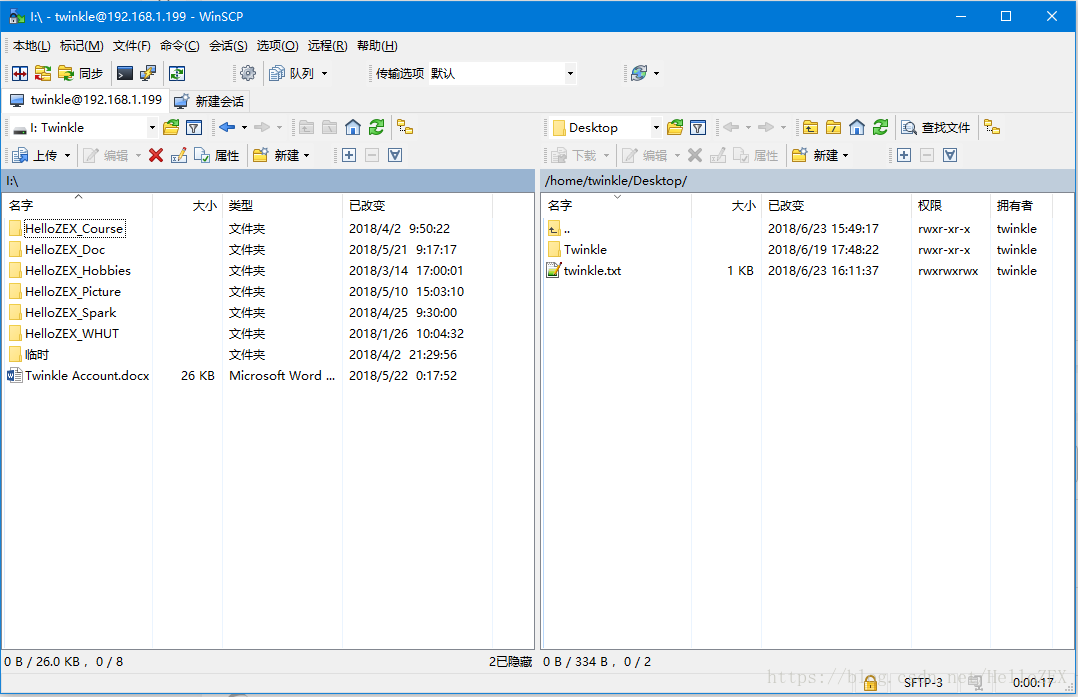1078x697 pixels.
Task: Click remote panel filter icon
Action: pyautogui.click(x=698, y=128)
